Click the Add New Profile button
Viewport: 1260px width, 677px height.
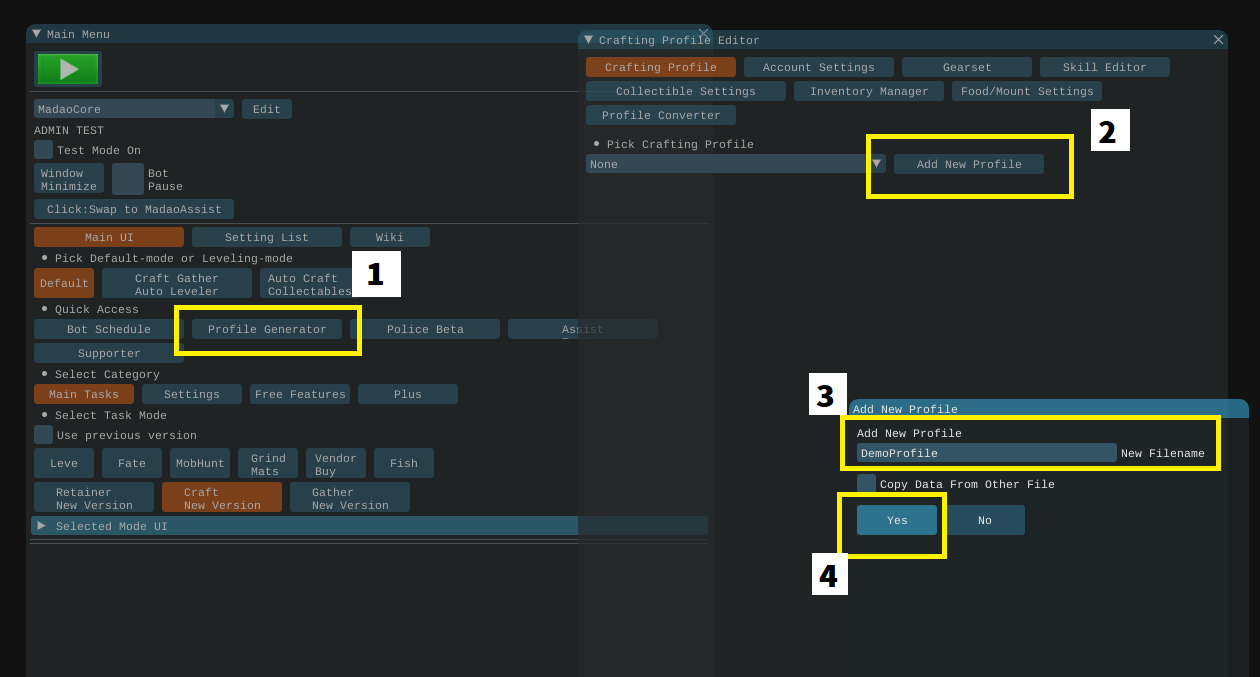pyautogui.click(x=968, y=164)
